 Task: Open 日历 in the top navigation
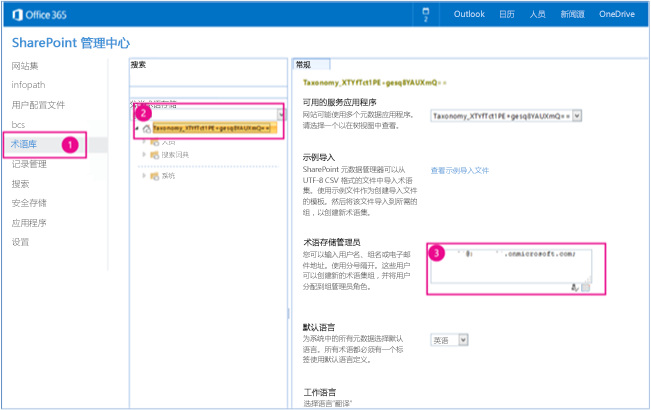pos(507,14)
